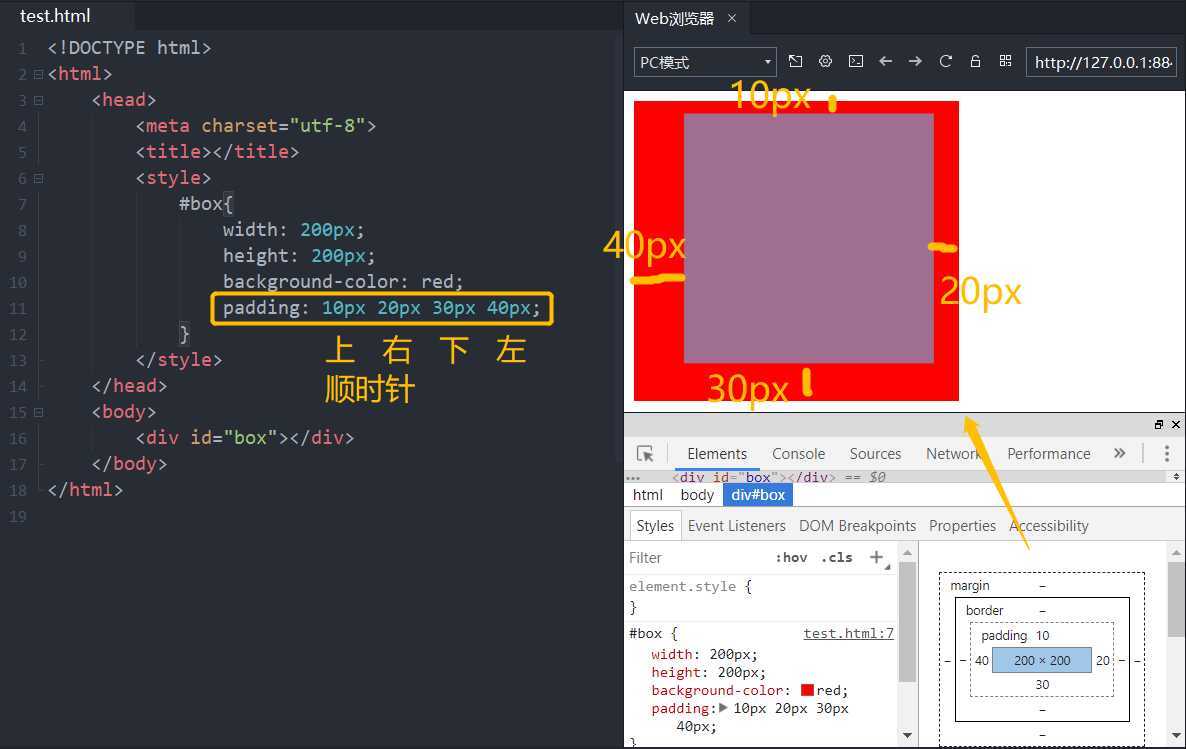Open the Event Listeners sidebar tab
The width and height of the screenshot is (1186, 749).
pos(737,526)
